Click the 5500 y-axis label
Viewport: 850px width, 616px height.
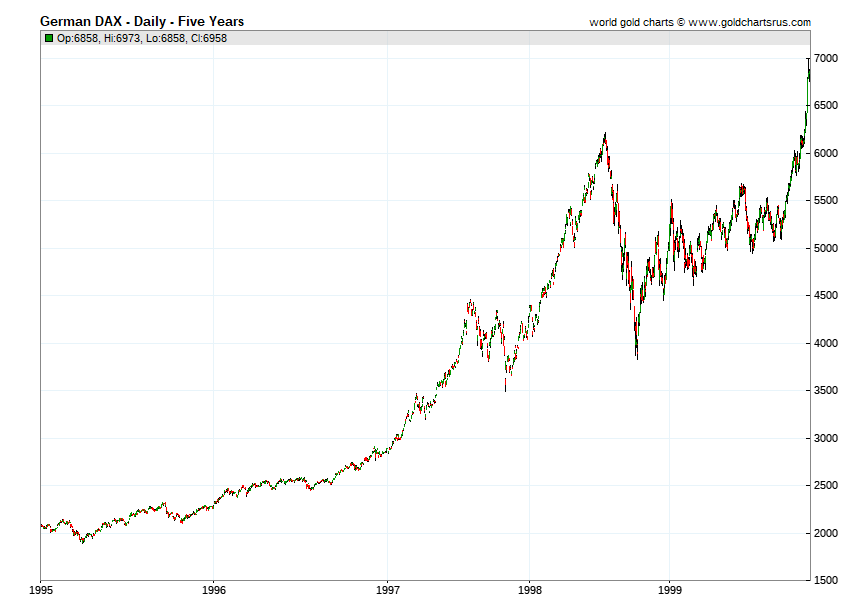pyautogui.click(x=826, y=200)
